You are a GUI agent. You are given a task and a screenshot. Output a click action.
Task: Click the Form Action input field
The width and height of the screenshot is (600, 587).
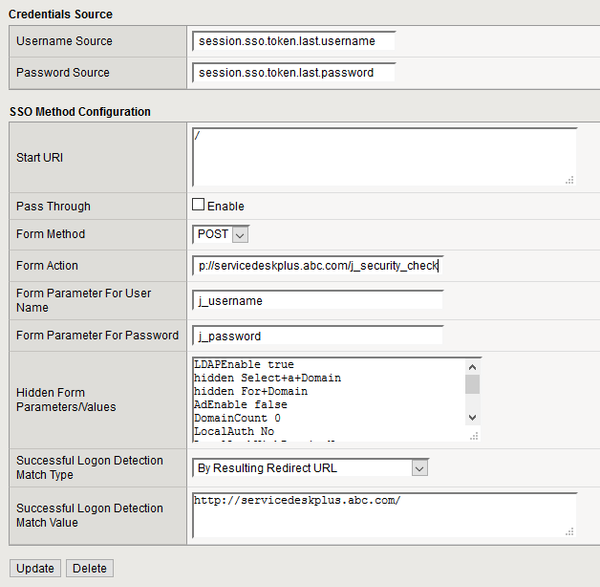(x=317, y=266)
